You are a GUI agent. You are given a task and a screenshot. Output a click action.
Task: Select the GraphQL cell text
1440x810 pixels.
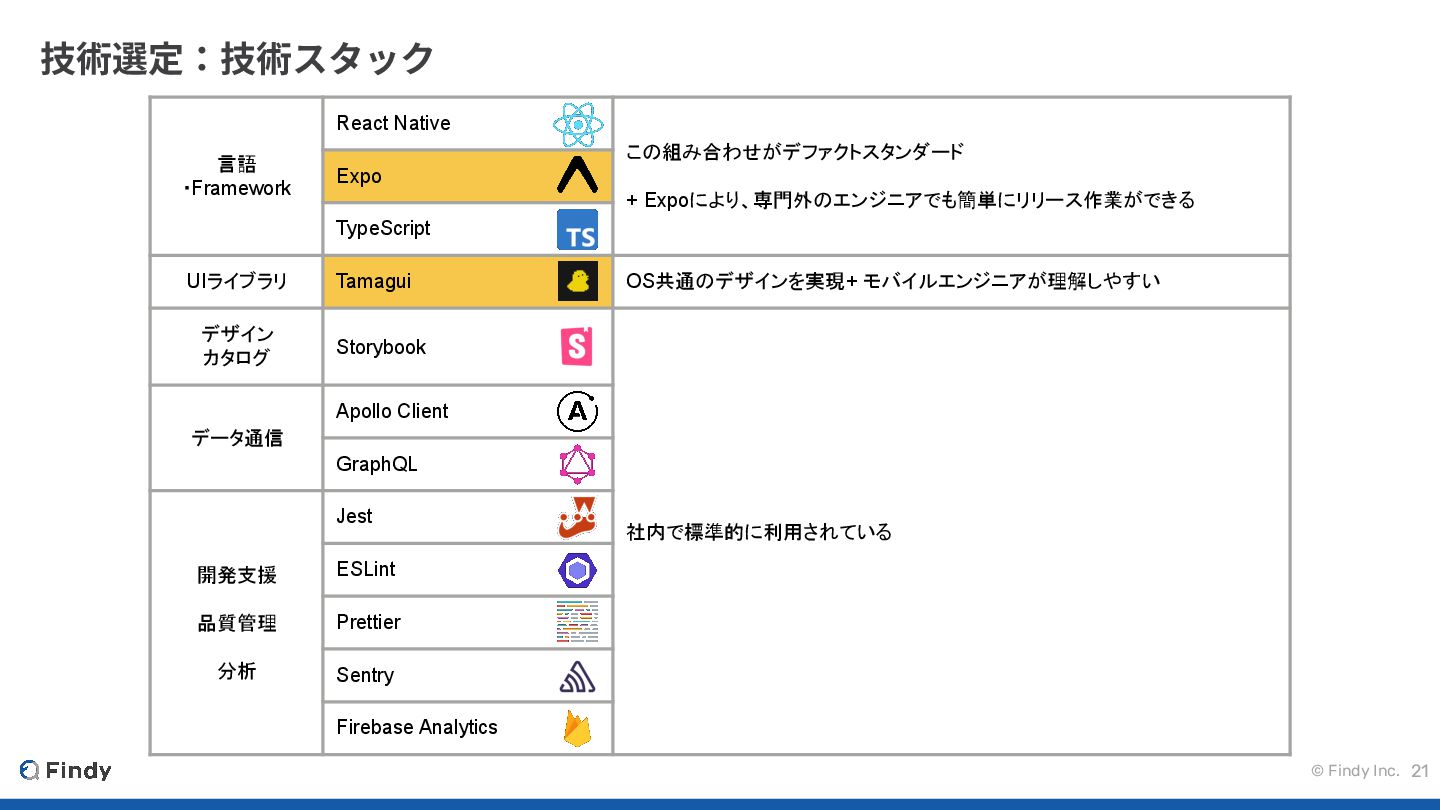[x=377, y=464]
